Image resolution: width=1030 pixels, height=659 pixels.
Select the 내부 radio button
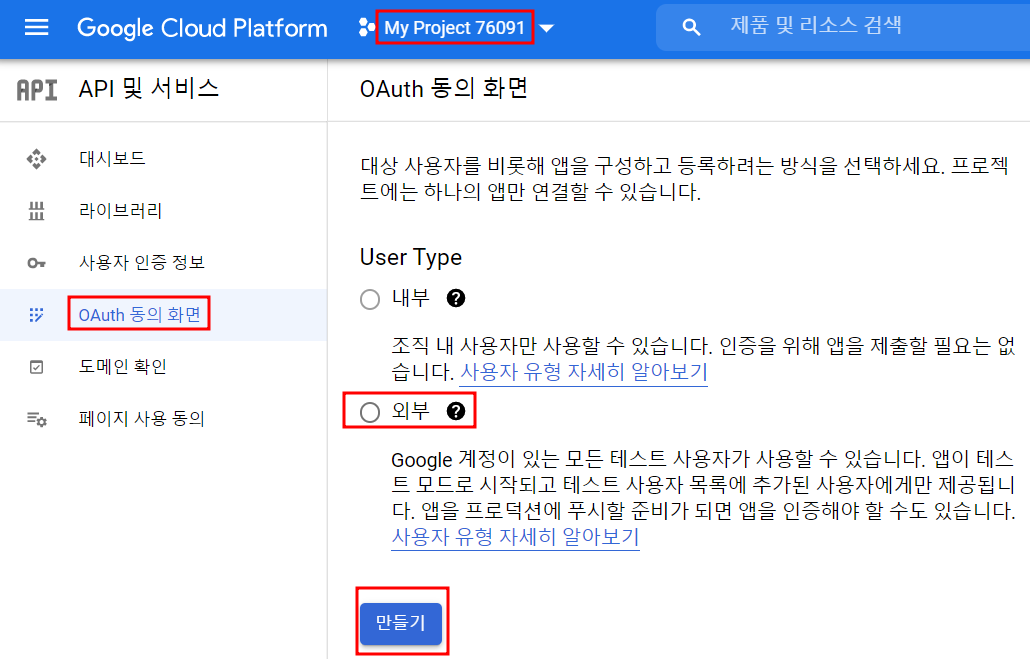coord(370,299)
